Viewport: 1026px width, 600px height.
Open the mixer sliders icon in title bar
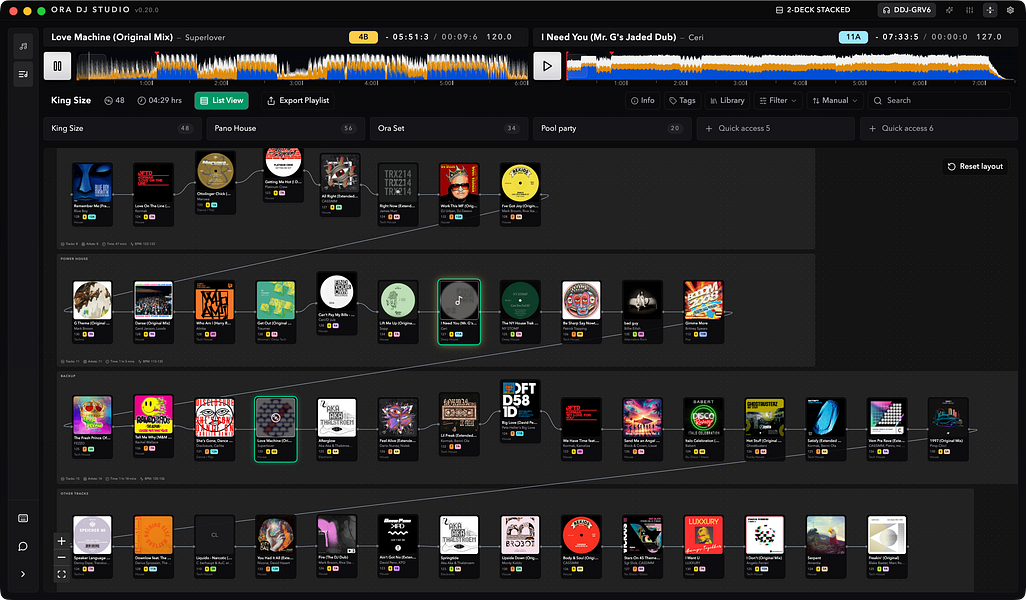click(x=969, y=10)
